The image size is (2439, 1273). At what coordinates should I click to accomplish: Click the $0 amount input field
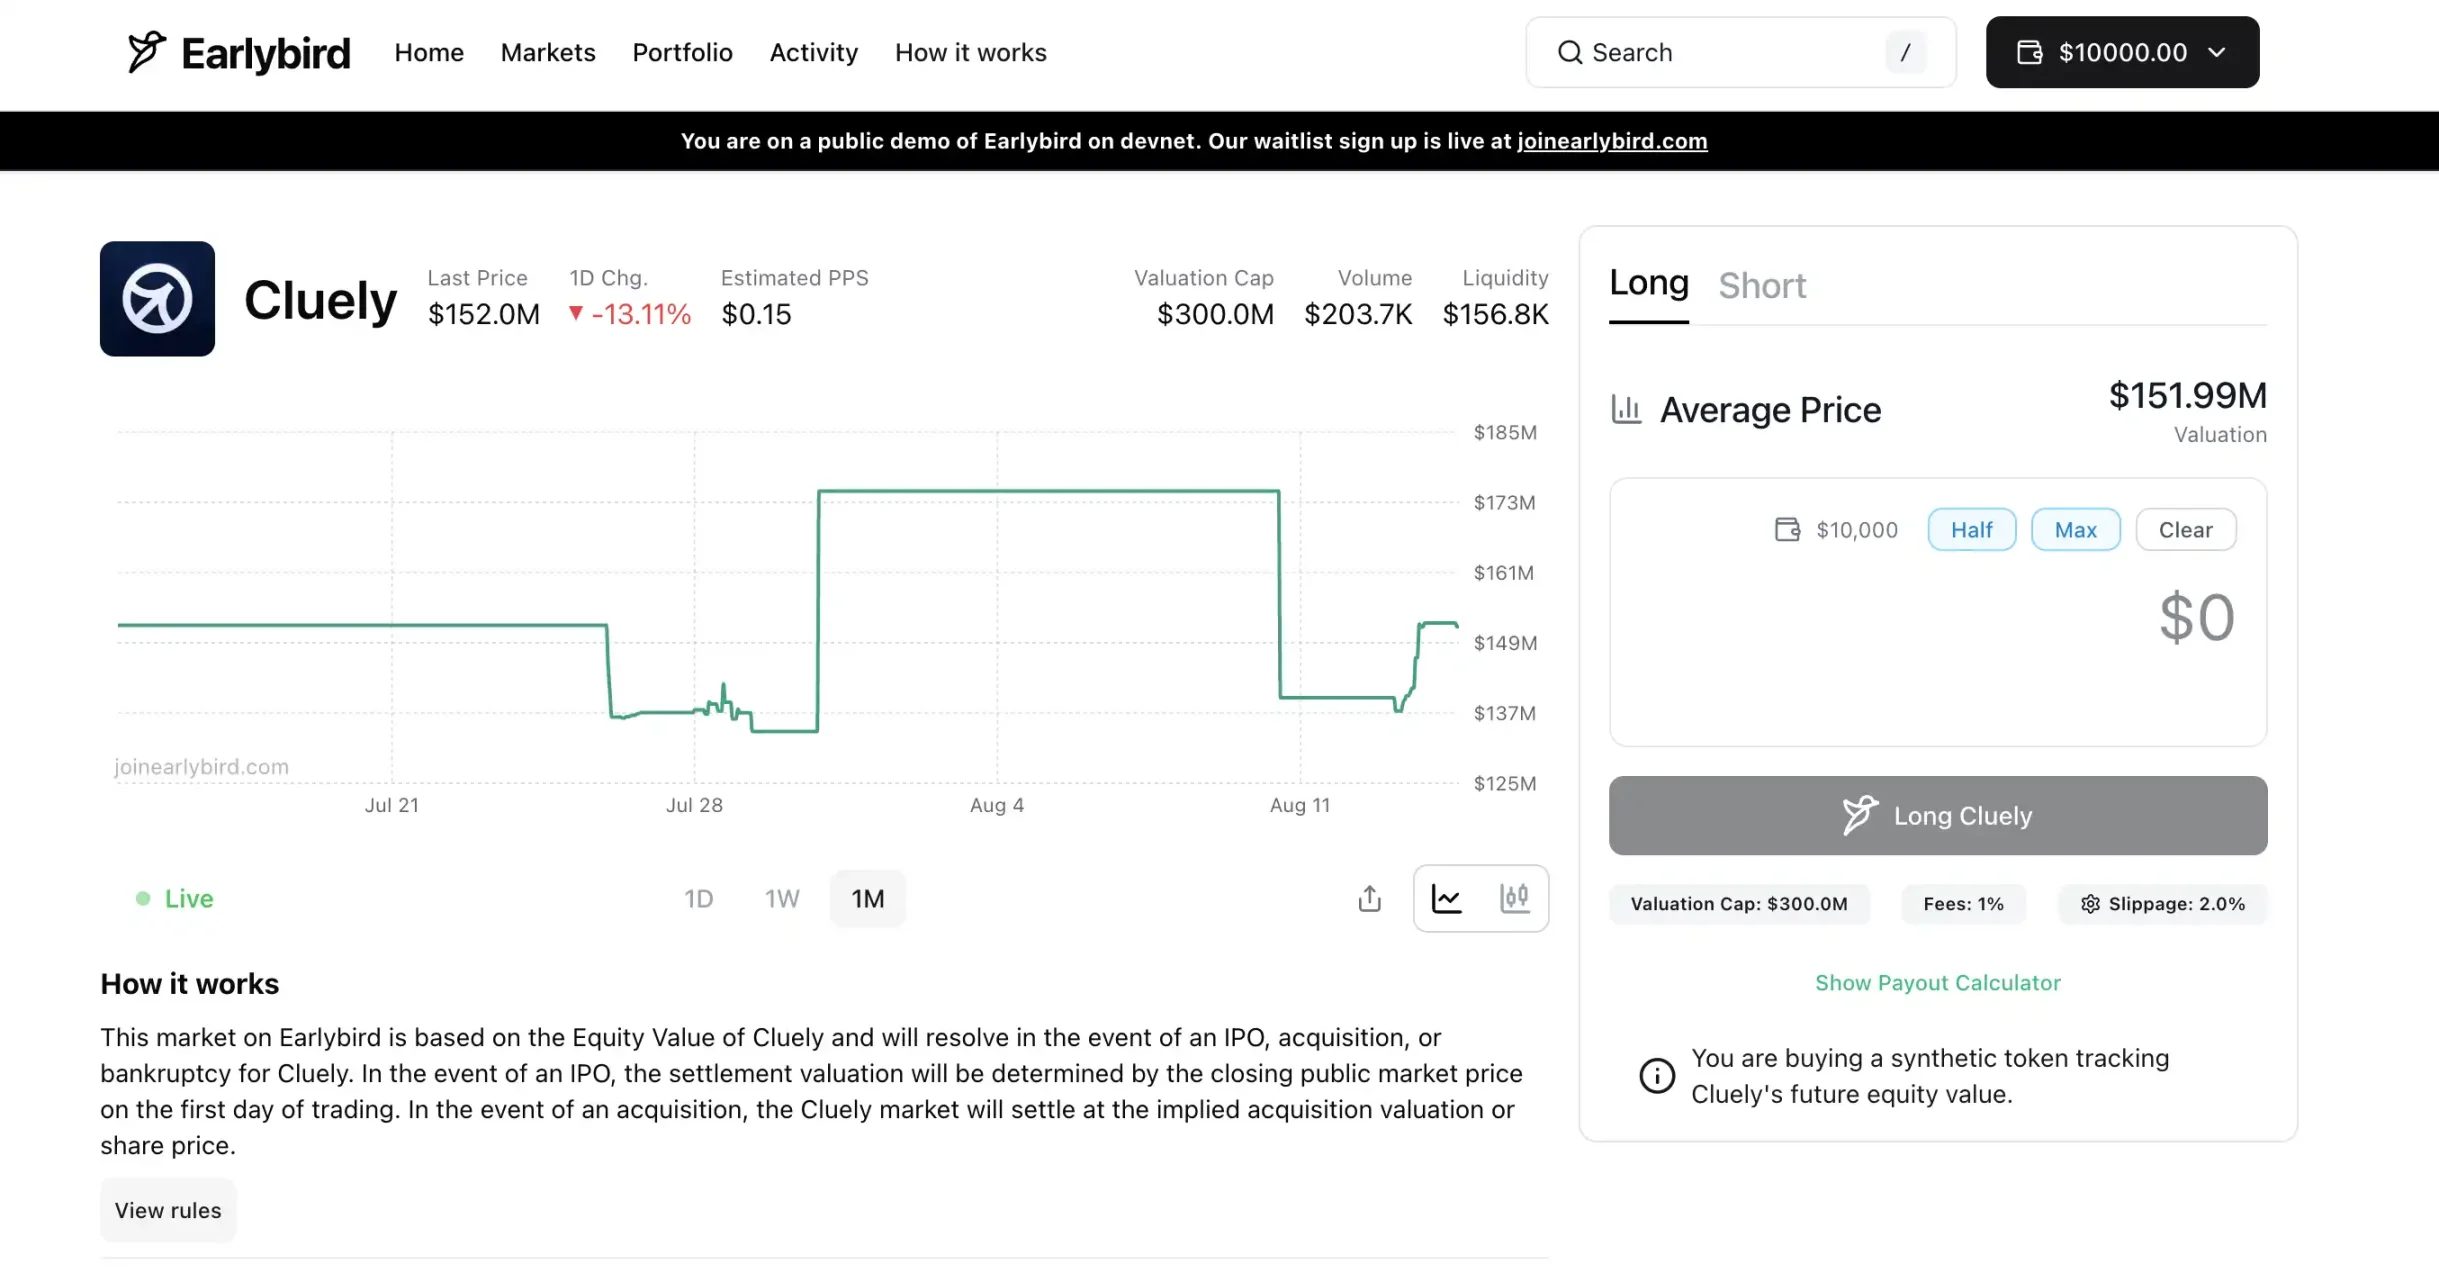(x=2195, y=617)
